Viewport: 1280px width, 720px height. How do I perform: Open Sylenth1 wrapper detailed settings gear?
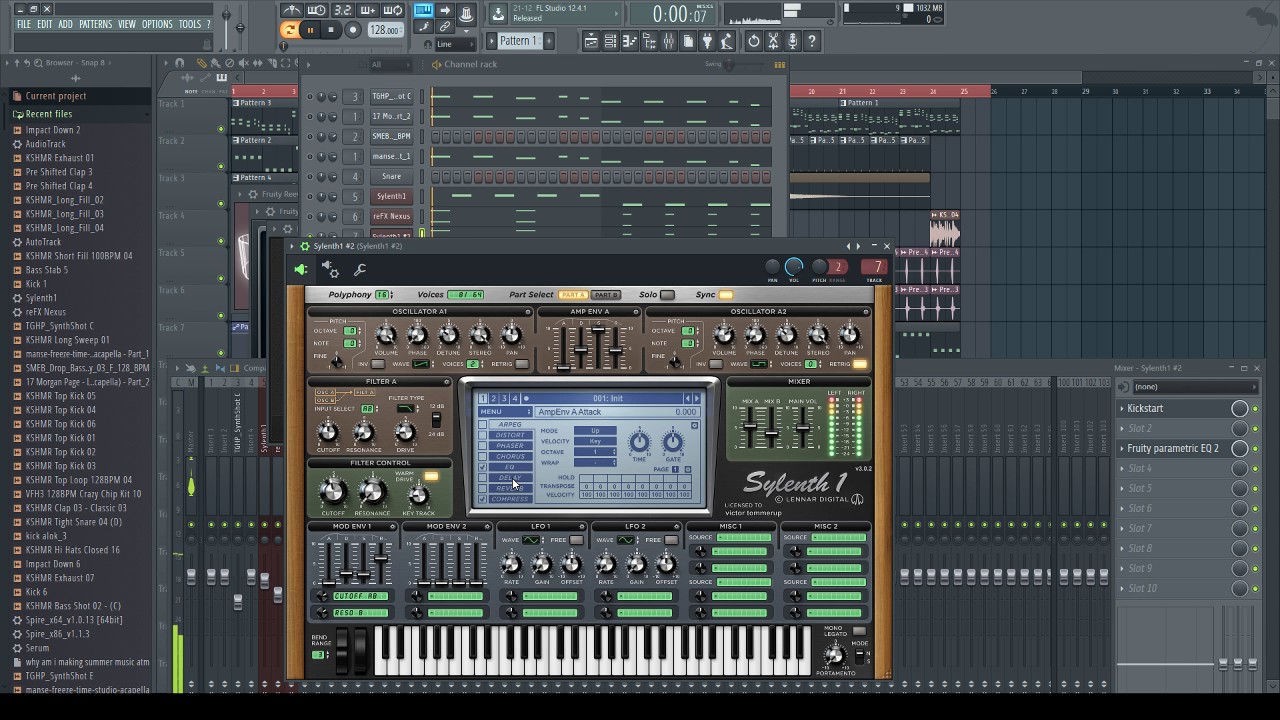click(x=330, y=268)
